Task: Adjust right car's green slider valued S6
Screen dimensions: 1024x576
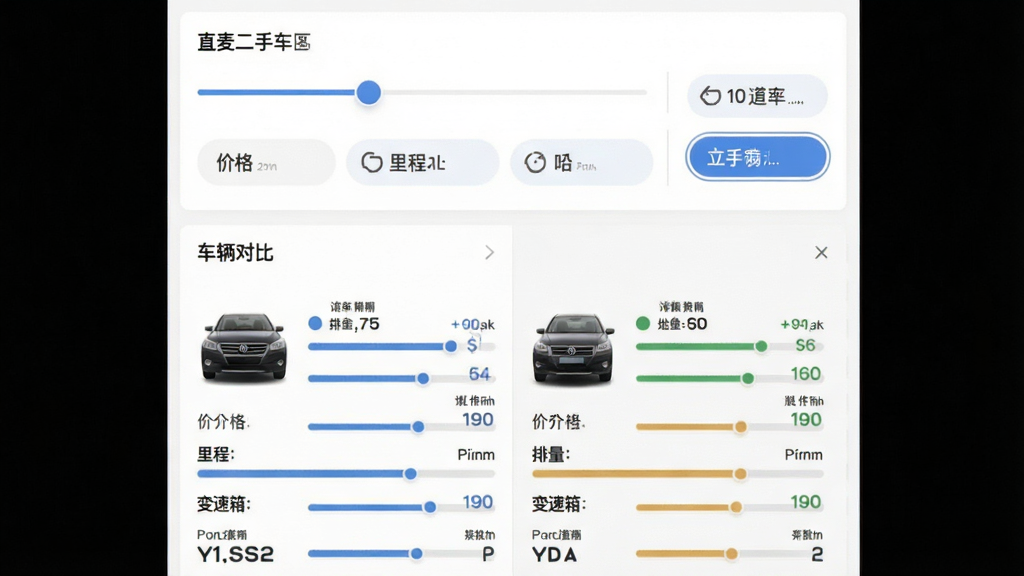Action: 729,347
